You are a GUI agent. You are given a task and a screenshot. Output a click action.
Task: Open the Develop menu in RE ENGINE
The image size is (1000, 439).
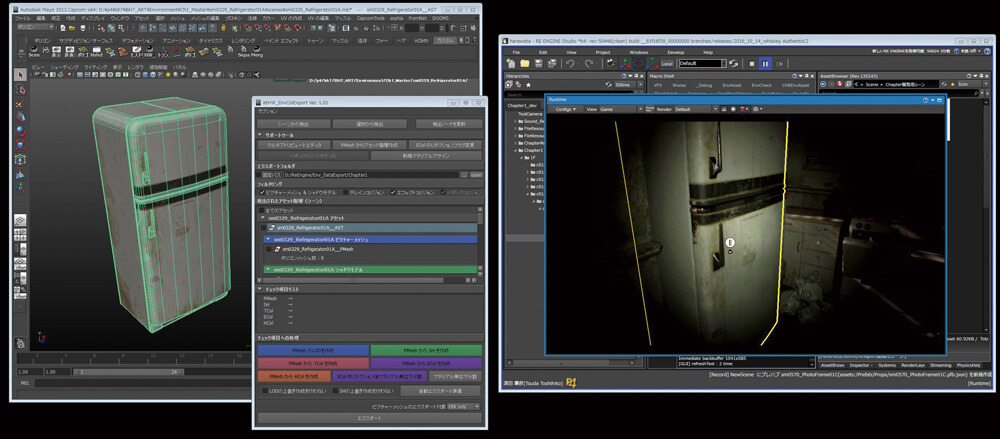[675, 52]
